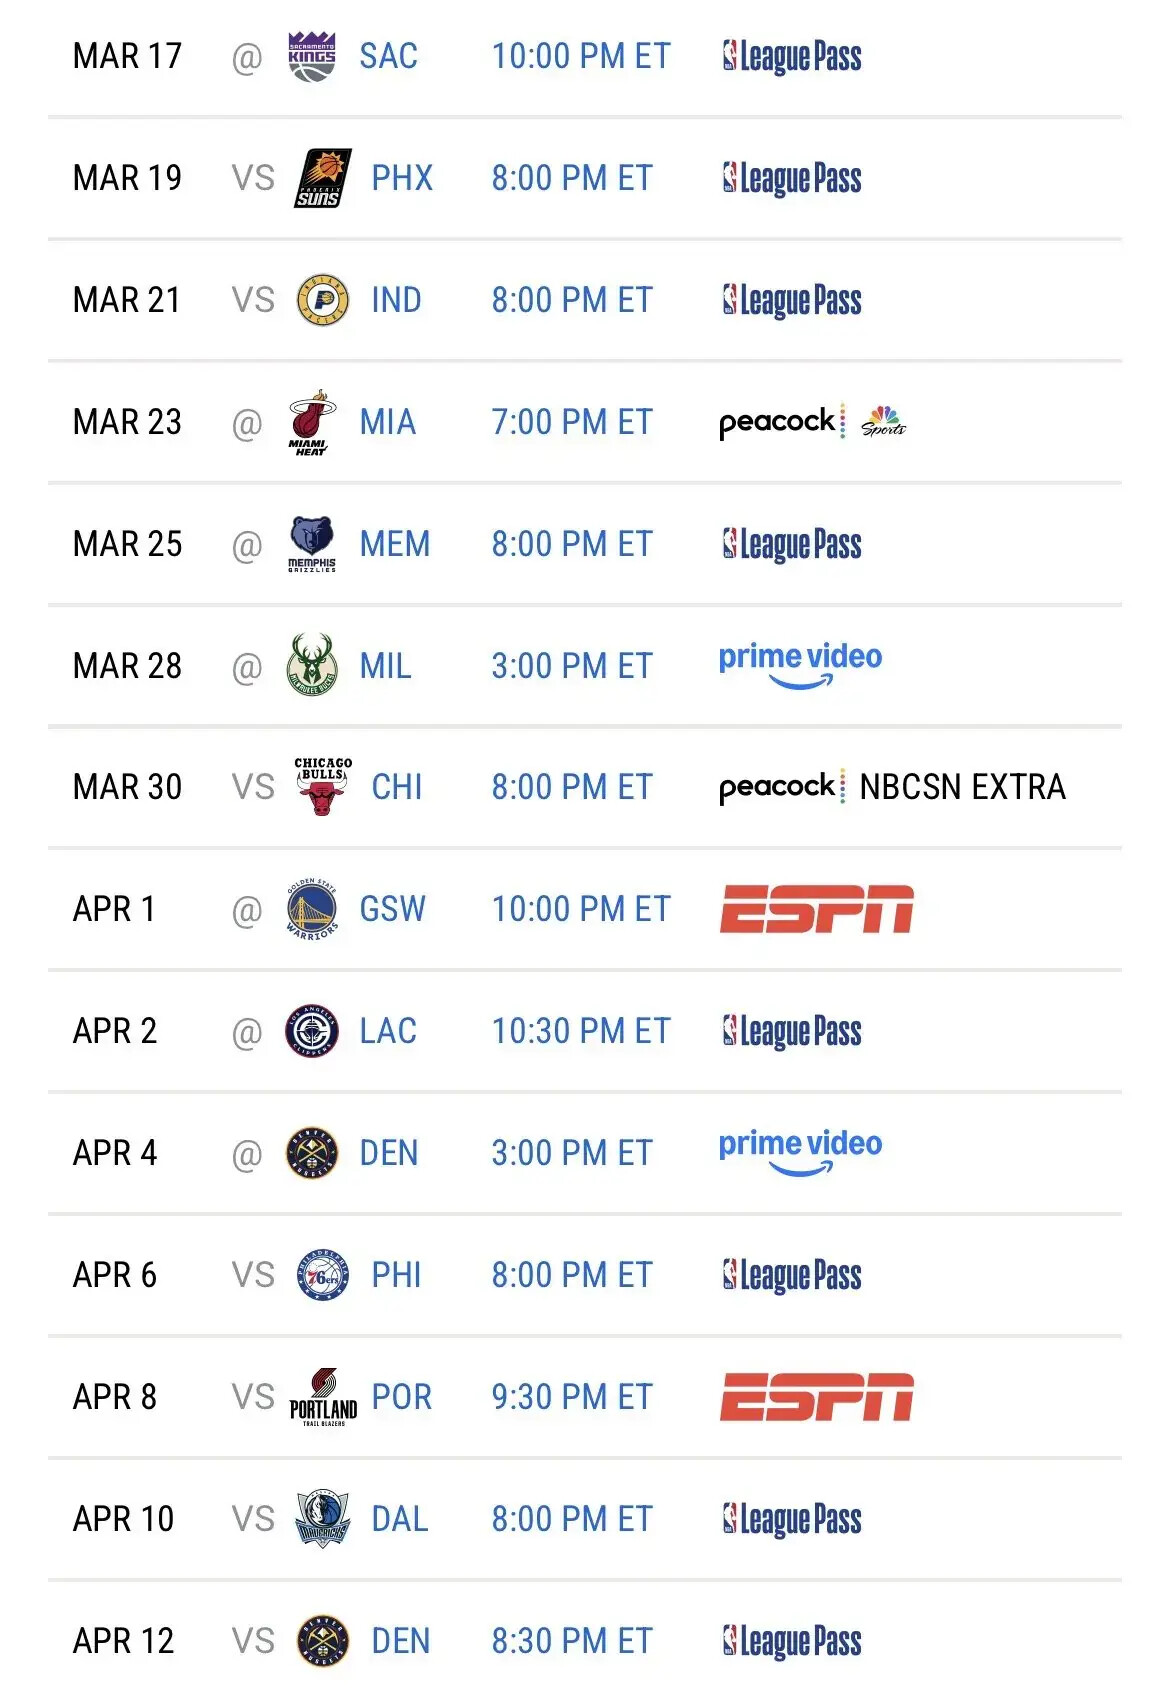Click the Chicago Bulls logo
Screen dimensions: 1170x1697
323,787
